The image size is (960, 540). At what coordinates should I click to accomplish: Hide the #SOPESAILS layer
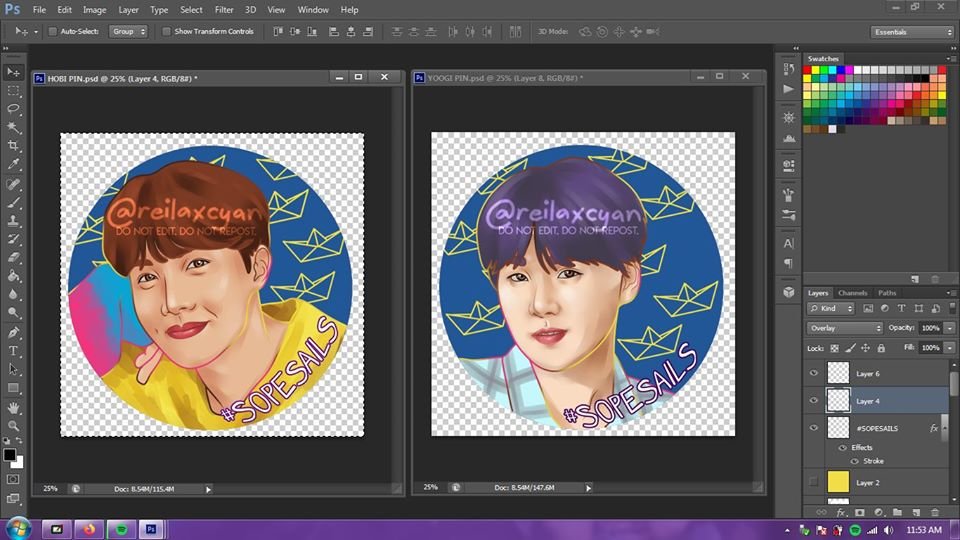814,428
